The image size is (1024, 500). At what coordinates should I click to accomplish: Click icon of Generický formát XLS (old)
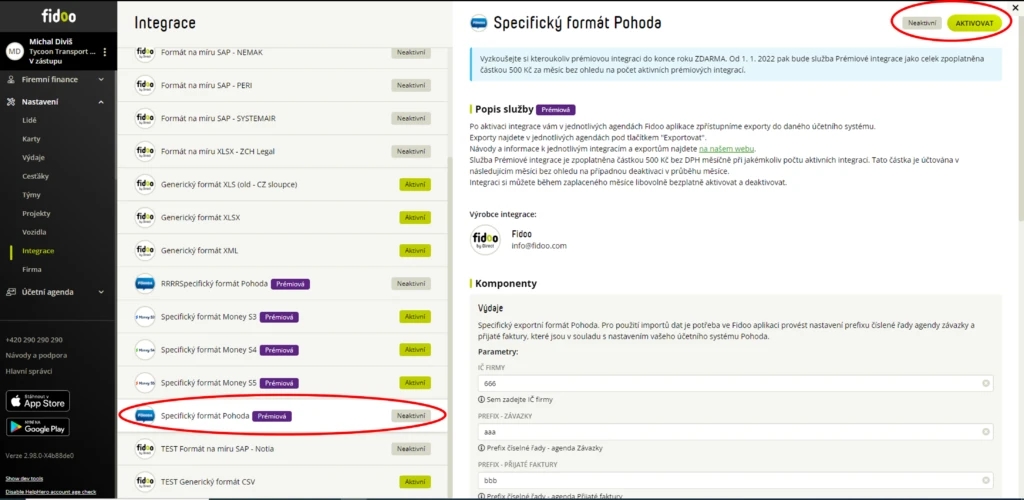pos(145,184)
